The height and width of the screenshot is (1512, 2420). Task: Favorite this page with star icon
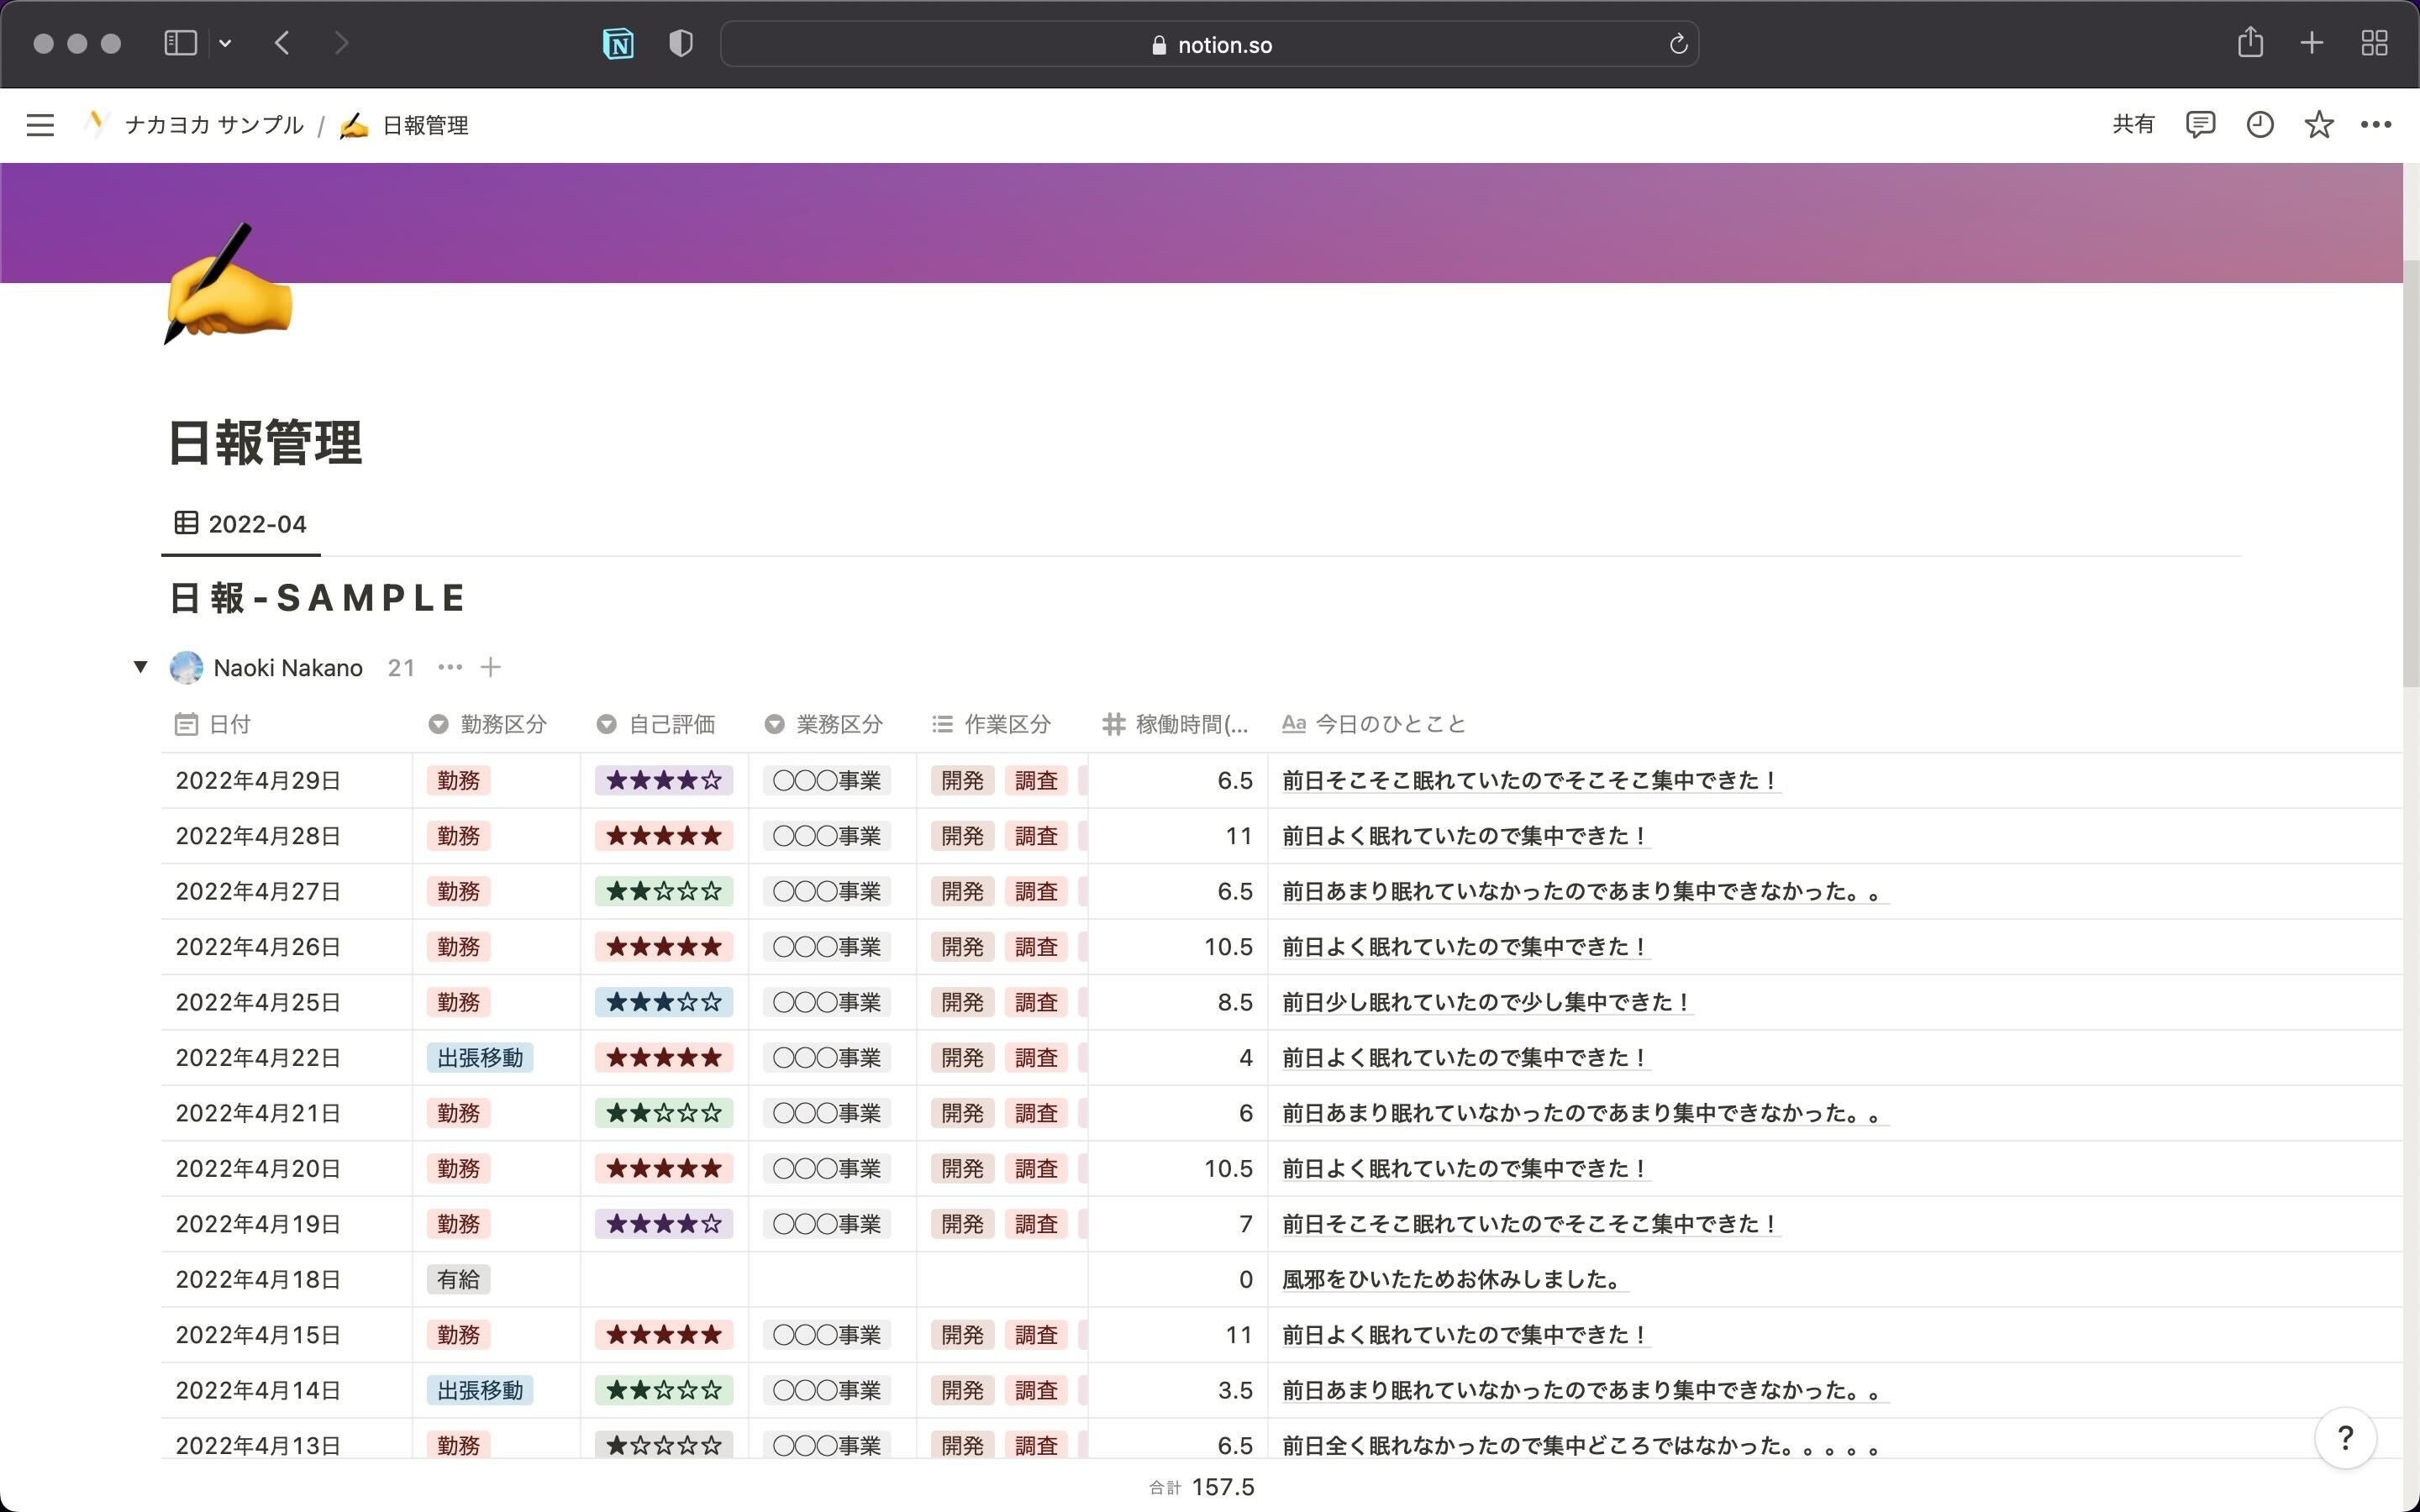[2318, 125]
